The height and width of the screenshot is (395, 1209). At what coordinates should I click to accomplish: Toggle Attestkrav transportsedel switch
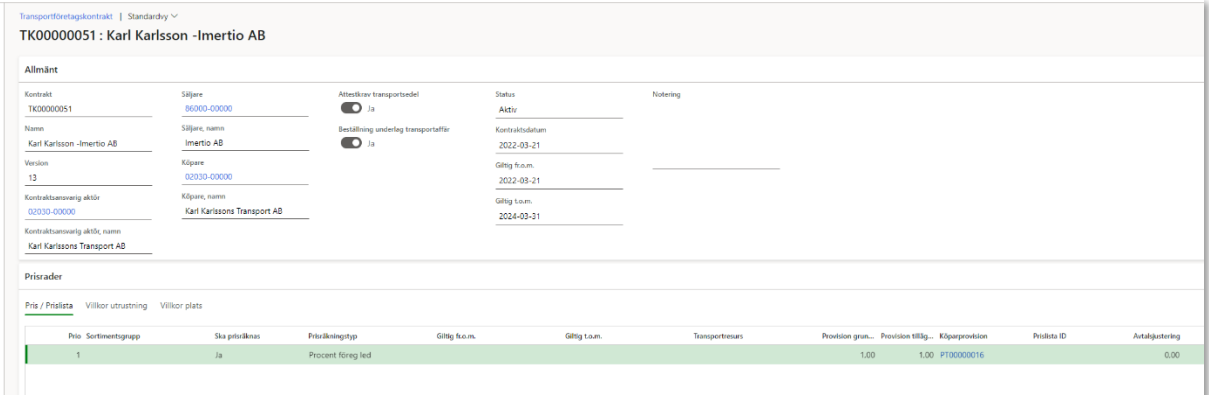pyautogui.click(x=350, y=108)
